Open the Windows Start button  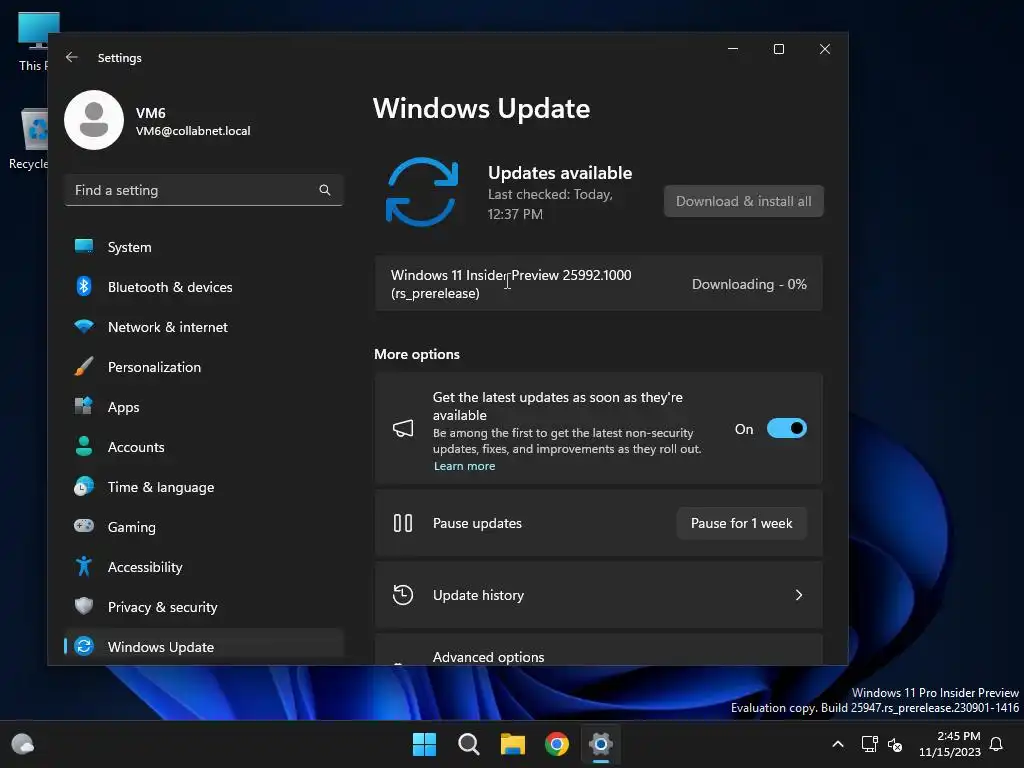click(424, 744)
